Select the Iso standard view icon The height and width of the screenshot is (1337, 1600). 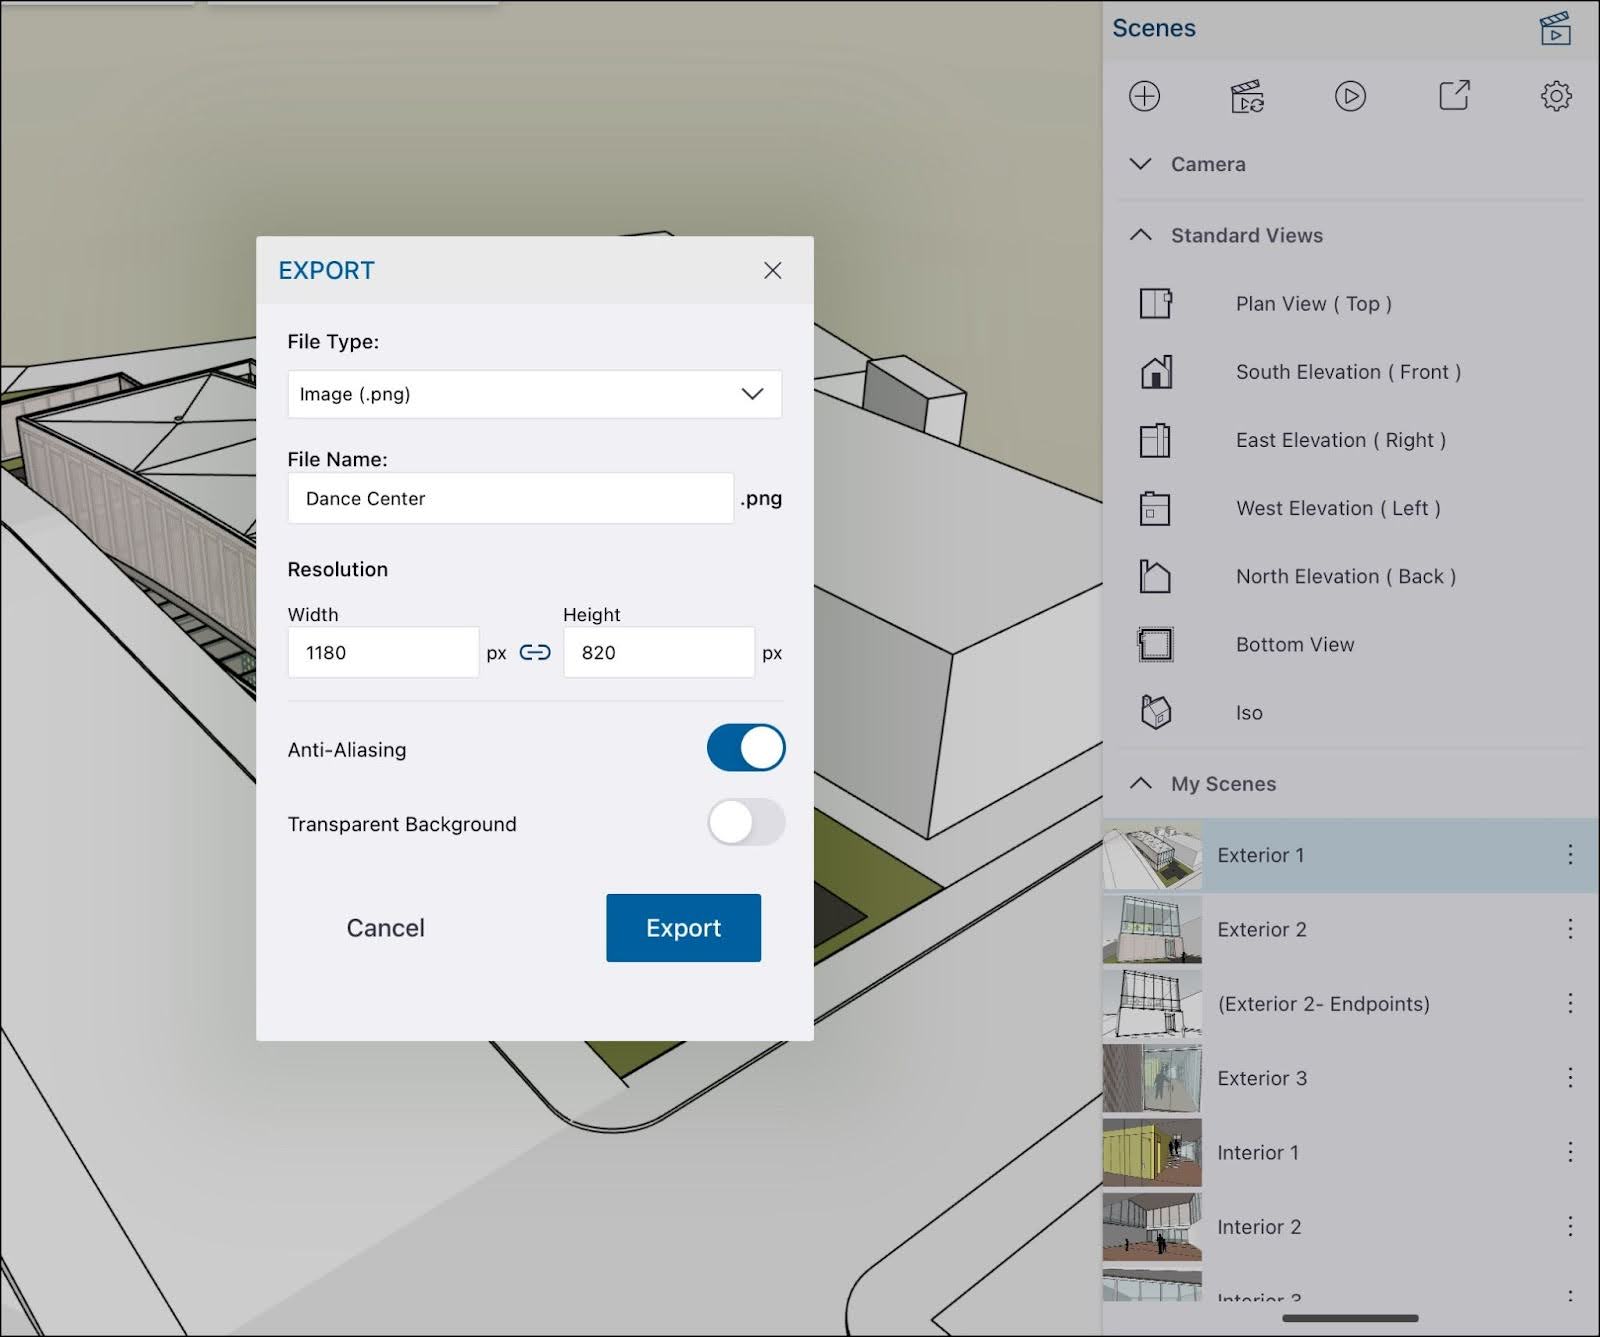(x=1156, y=713)
